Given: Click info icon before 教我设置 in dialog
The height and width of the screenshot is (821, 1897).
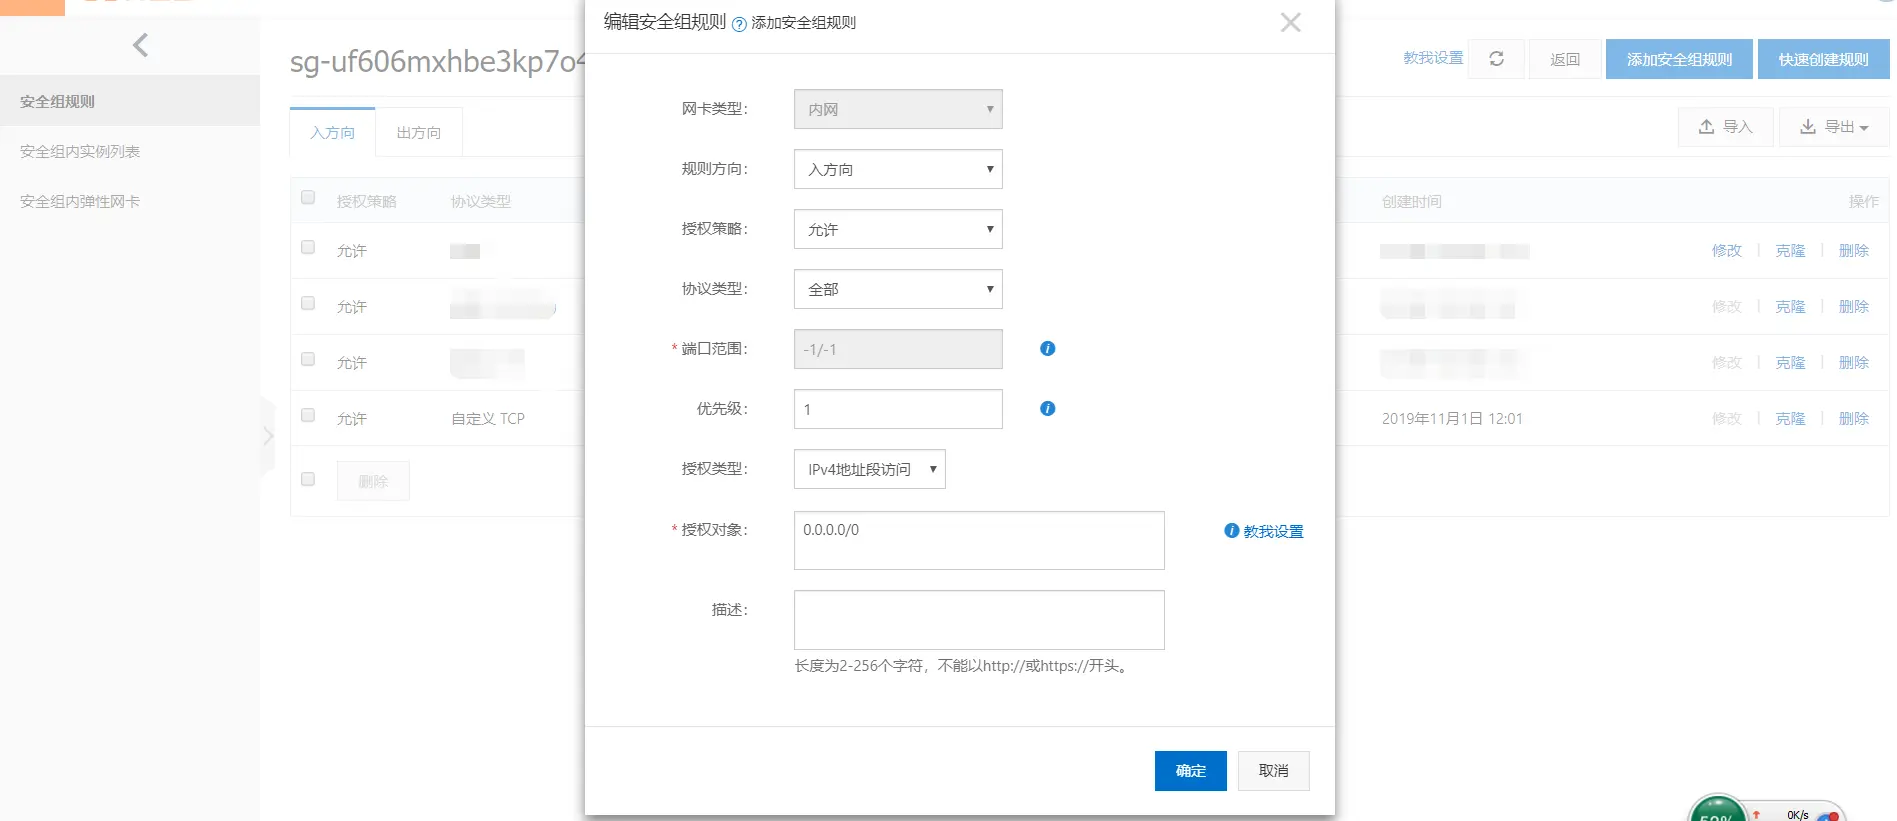Looking at the screenshot, I should click(1231, 530).
